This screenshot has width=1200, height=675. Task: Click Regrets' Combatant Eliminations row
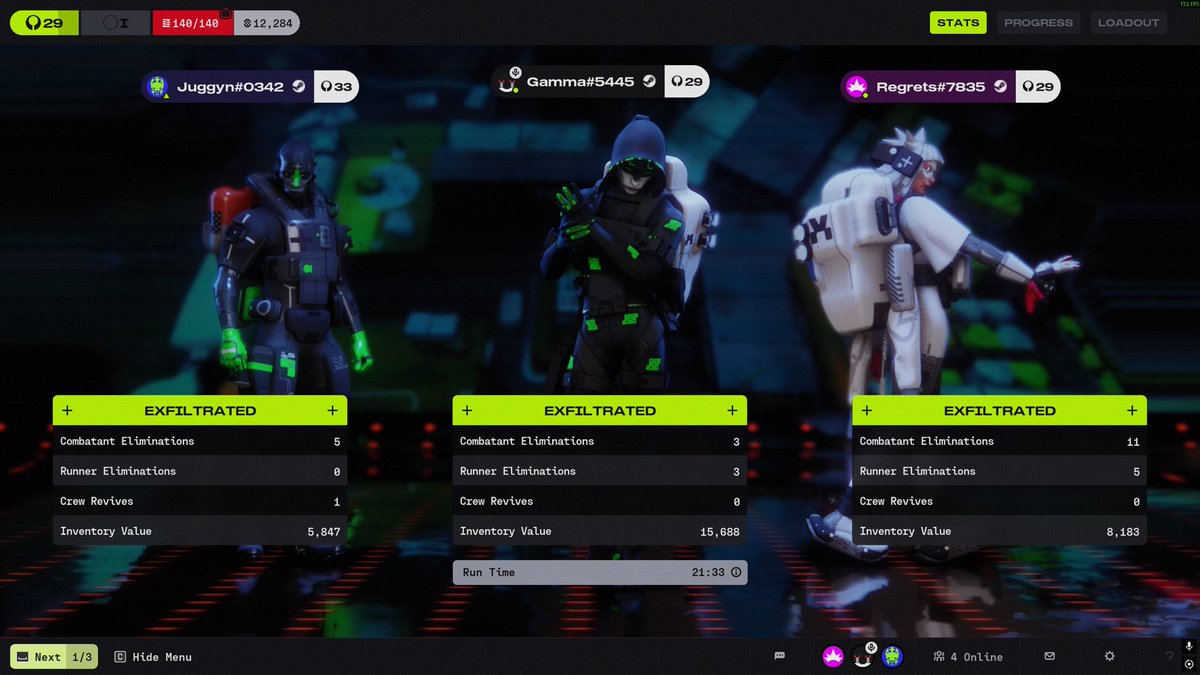pos(1000,441)
